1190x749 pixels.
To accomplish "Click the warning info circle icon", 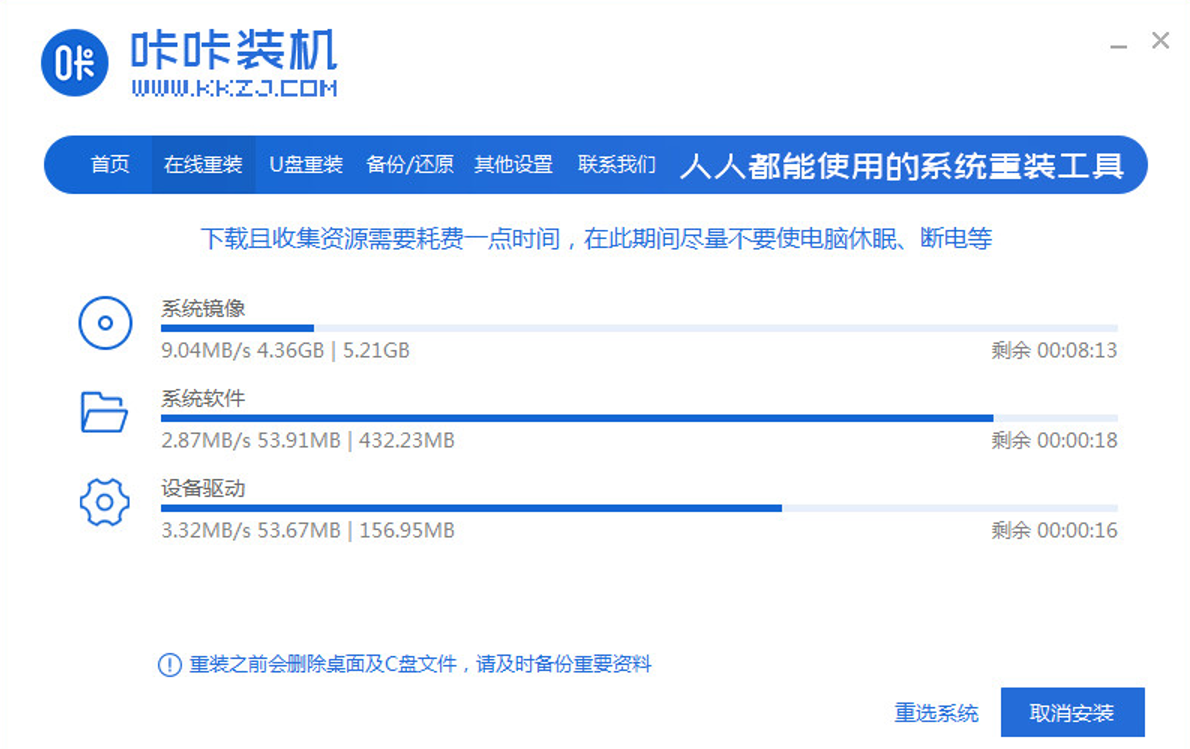I will pos(170,664).
